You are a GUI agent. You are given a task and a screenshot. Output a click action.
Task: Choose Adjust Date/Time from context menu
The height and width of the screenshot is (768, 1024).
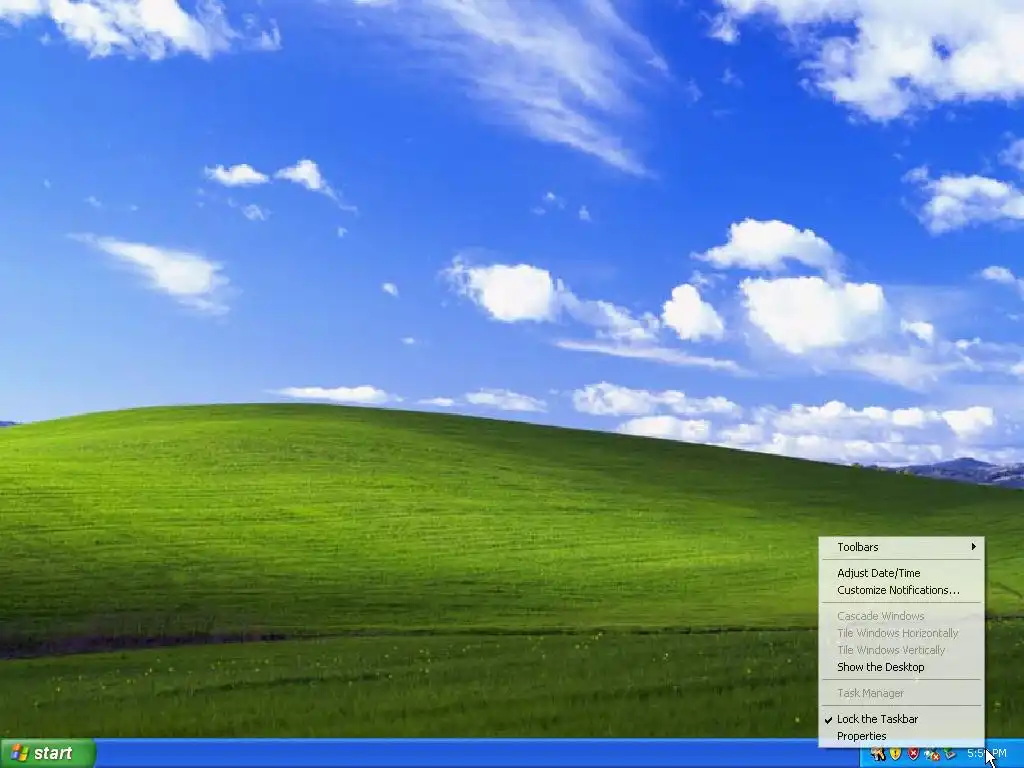click(x=901, y=573)
